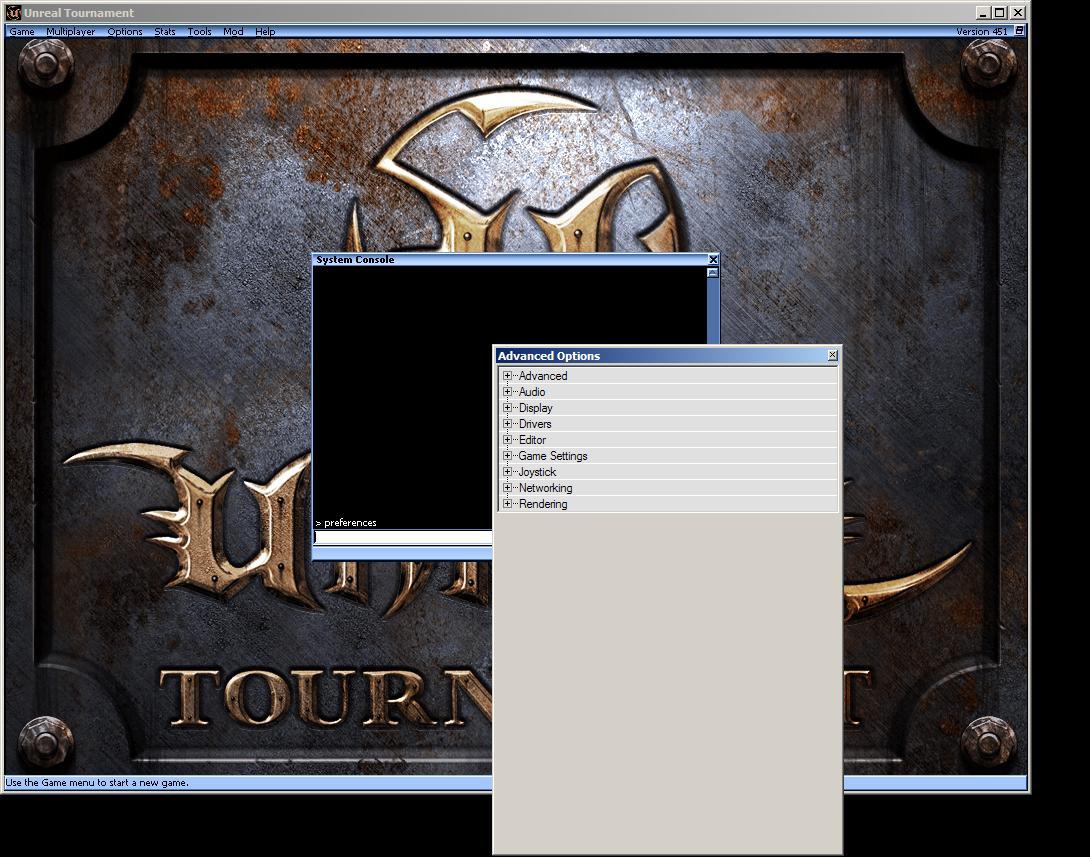Click the status bar hint about Game menu
Viewport: 1090px width, 857px height.
[97, 783]
